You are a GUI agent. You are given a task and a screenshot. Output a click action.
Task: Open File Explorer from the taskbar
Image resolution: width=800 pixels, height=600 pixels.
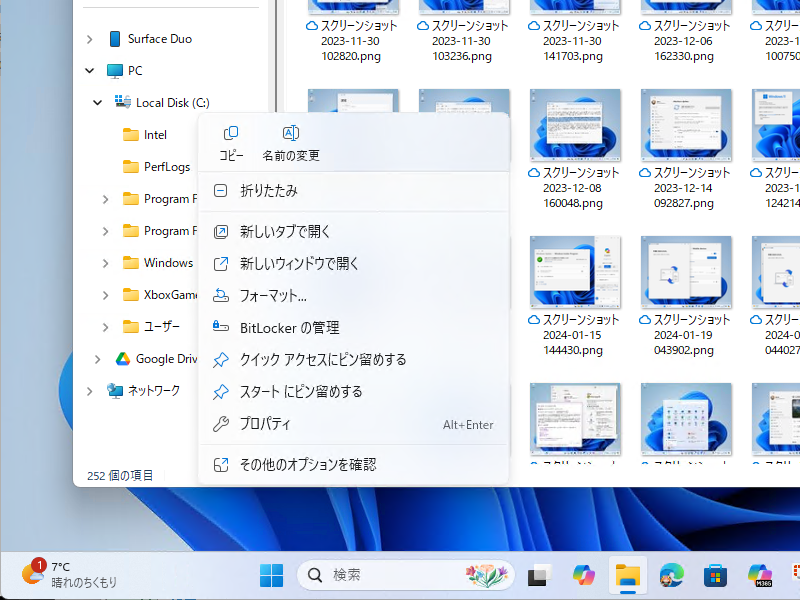click(627, 575)
